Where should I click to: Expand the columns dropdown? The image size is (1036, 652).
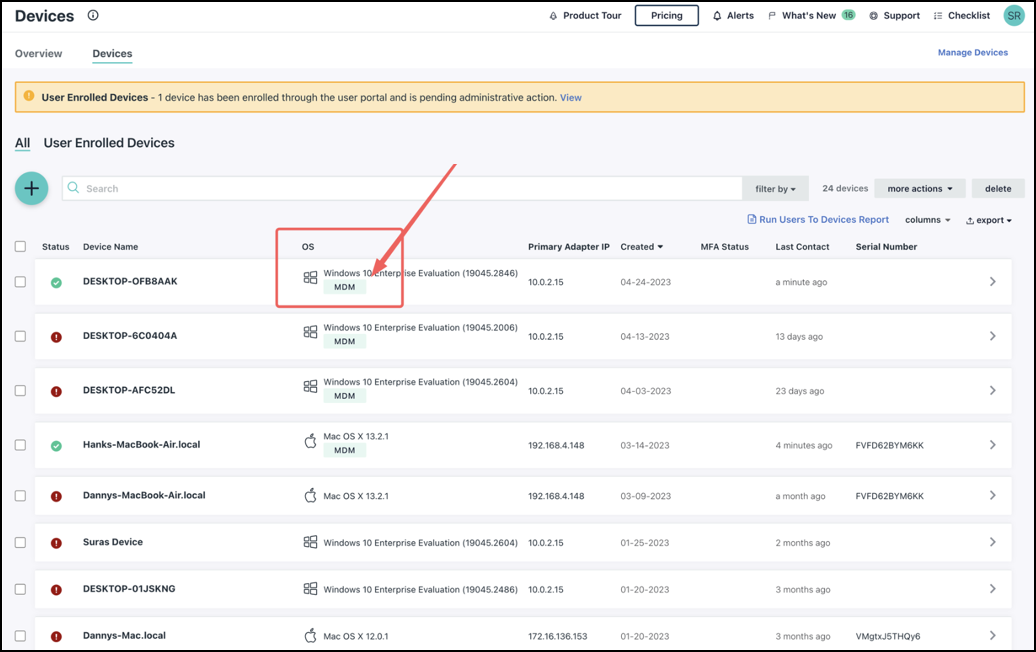[x=926, y=220]
